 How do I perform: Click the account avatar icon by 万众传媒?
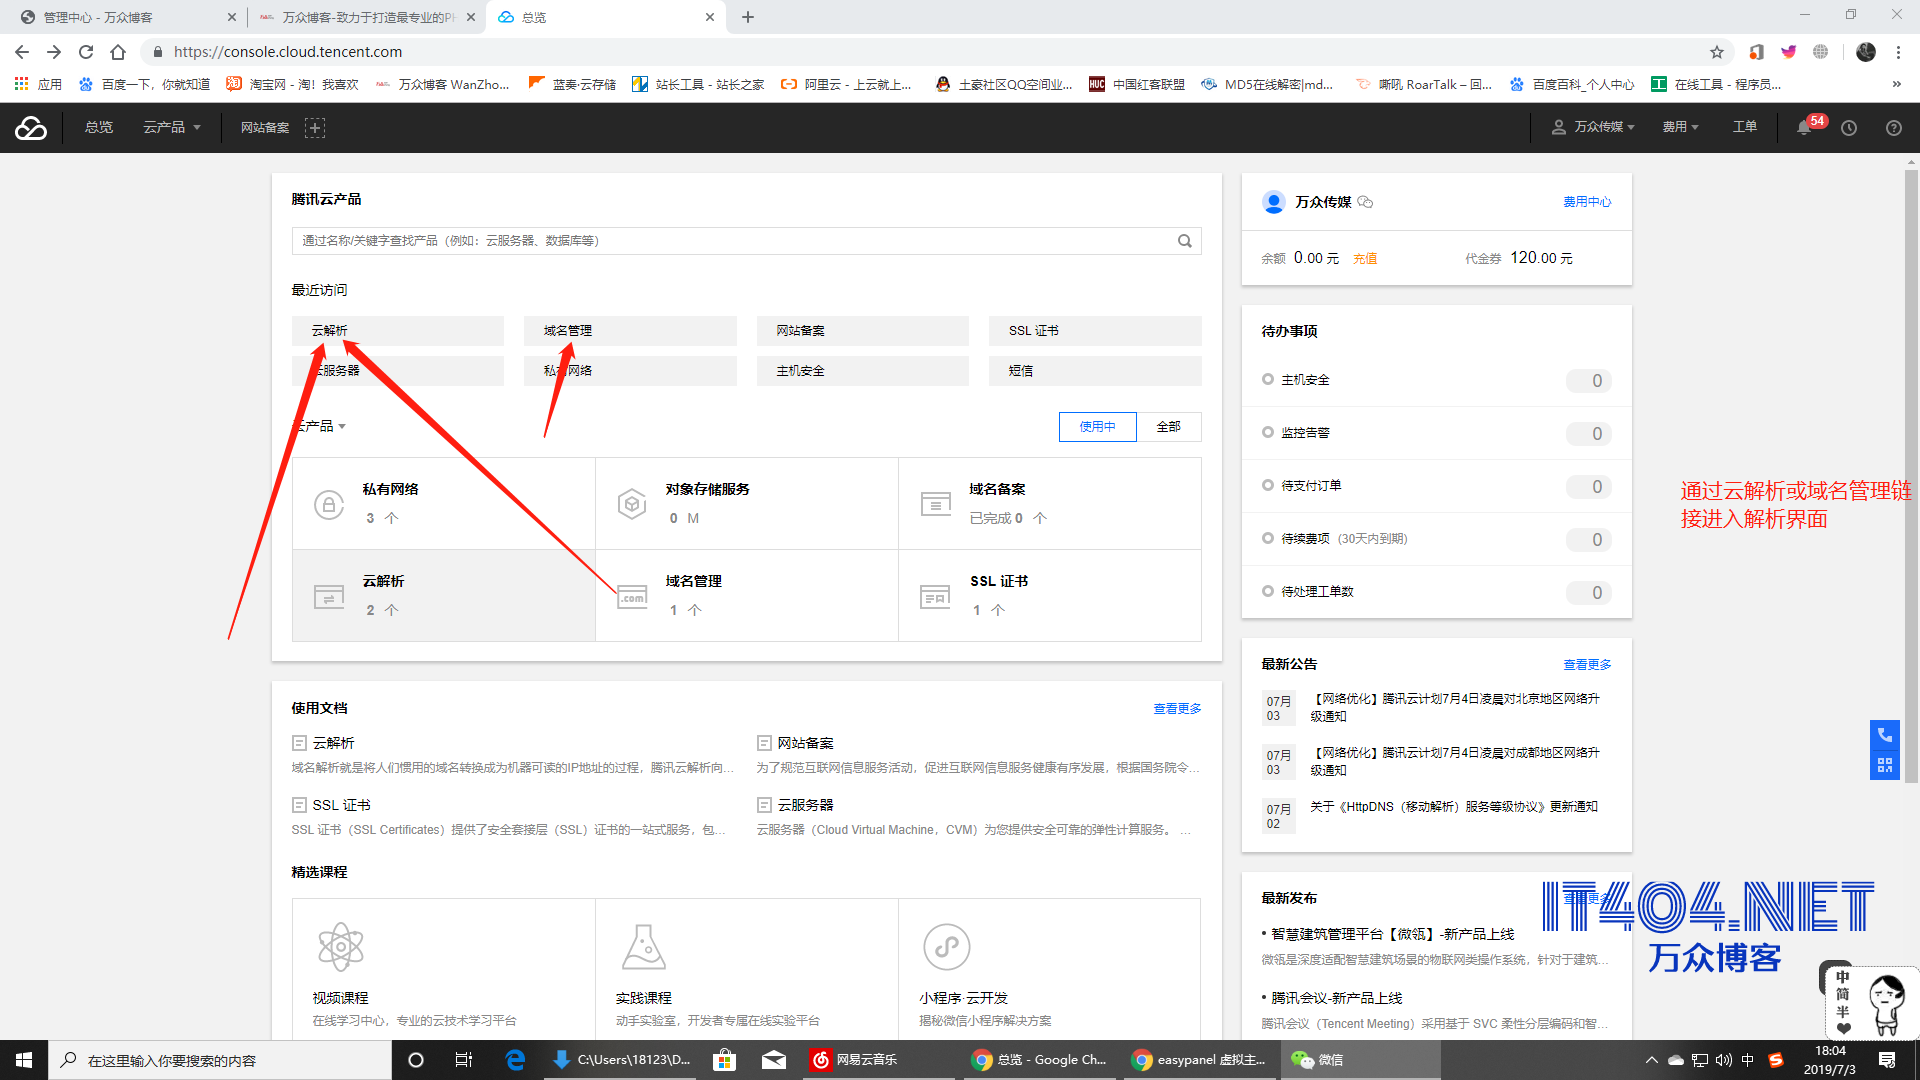1273,202
